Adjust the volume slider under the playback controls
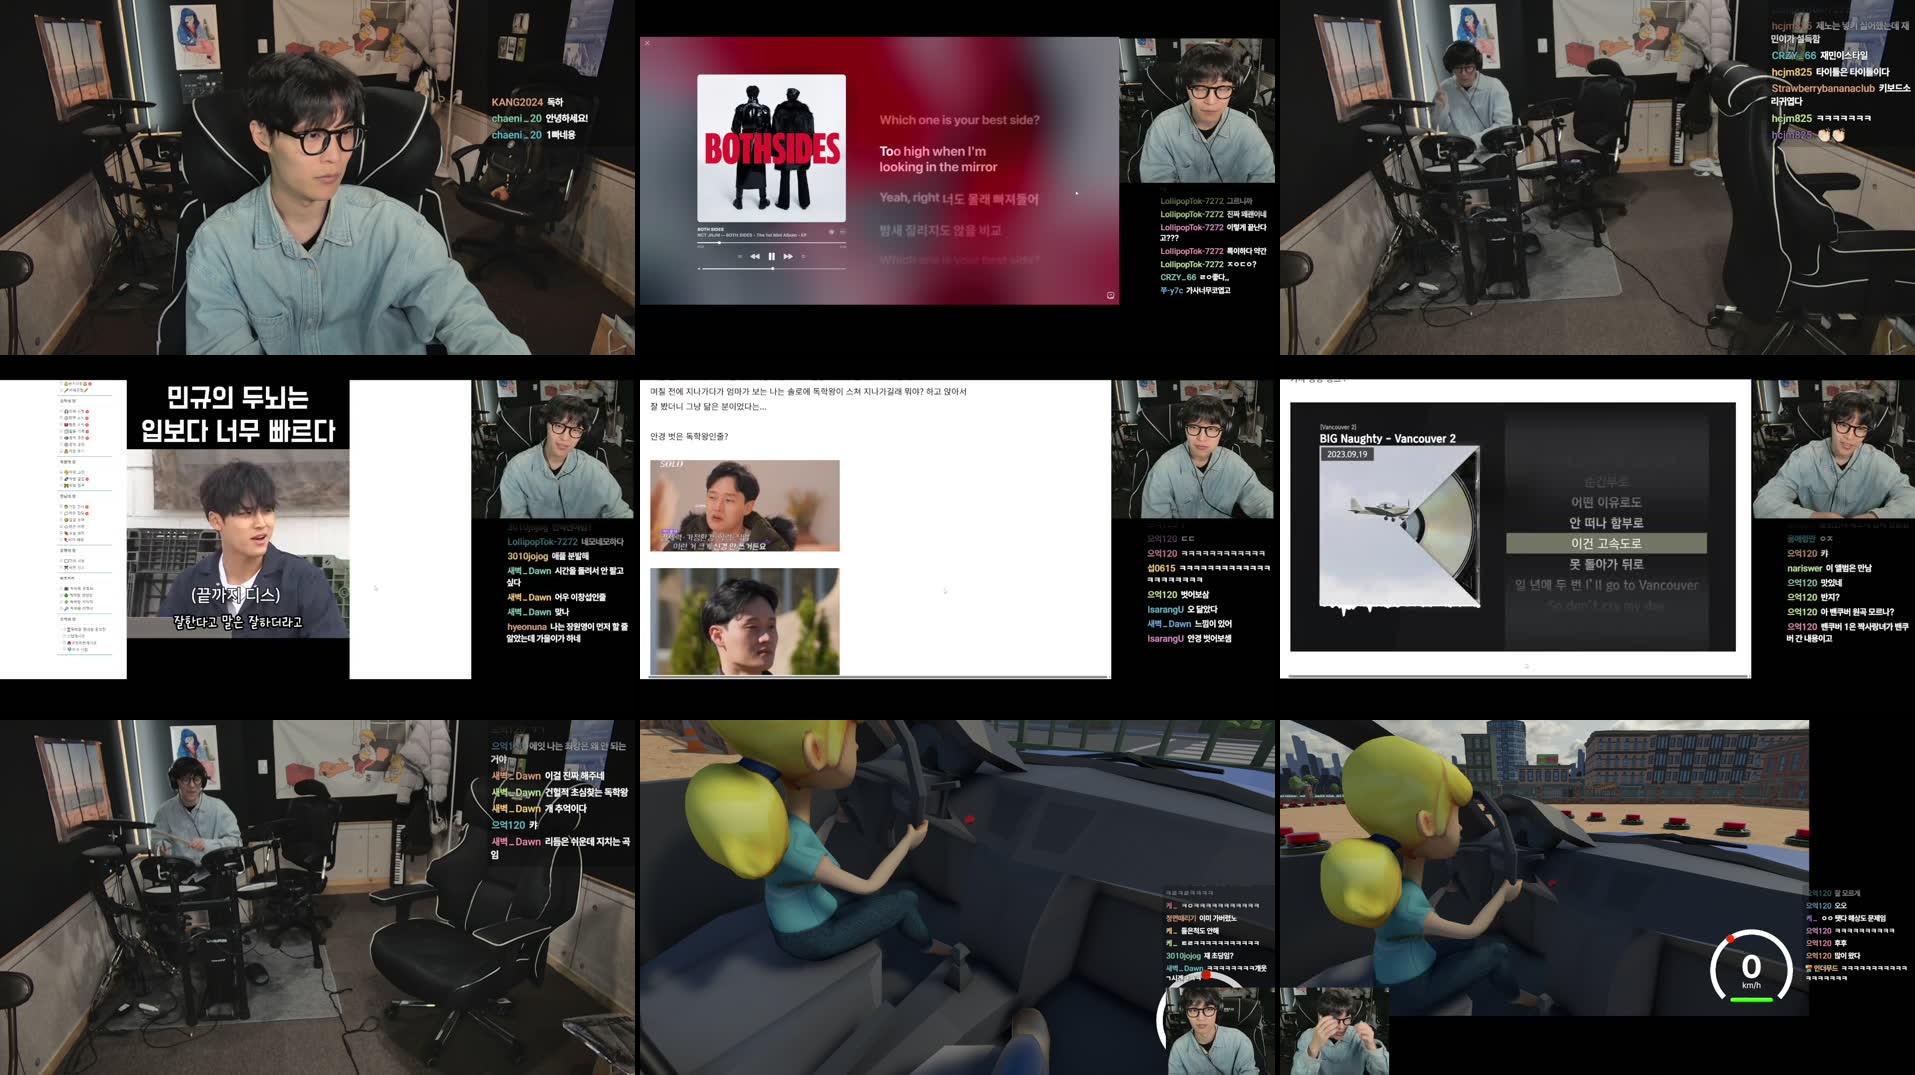Screen dimensions: 1915x1075 click(773, 268)
